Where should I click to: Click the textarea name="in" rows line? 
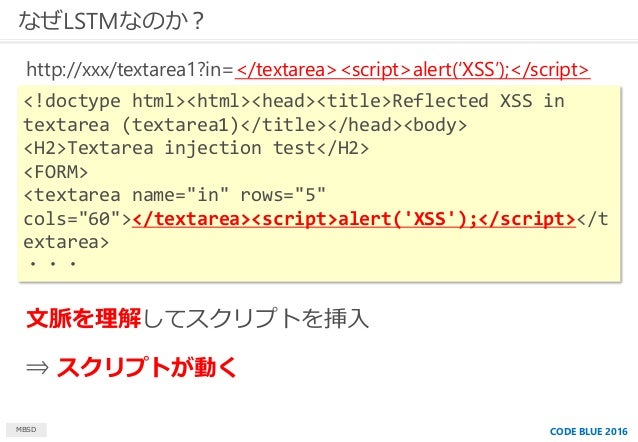click(175, 195)
